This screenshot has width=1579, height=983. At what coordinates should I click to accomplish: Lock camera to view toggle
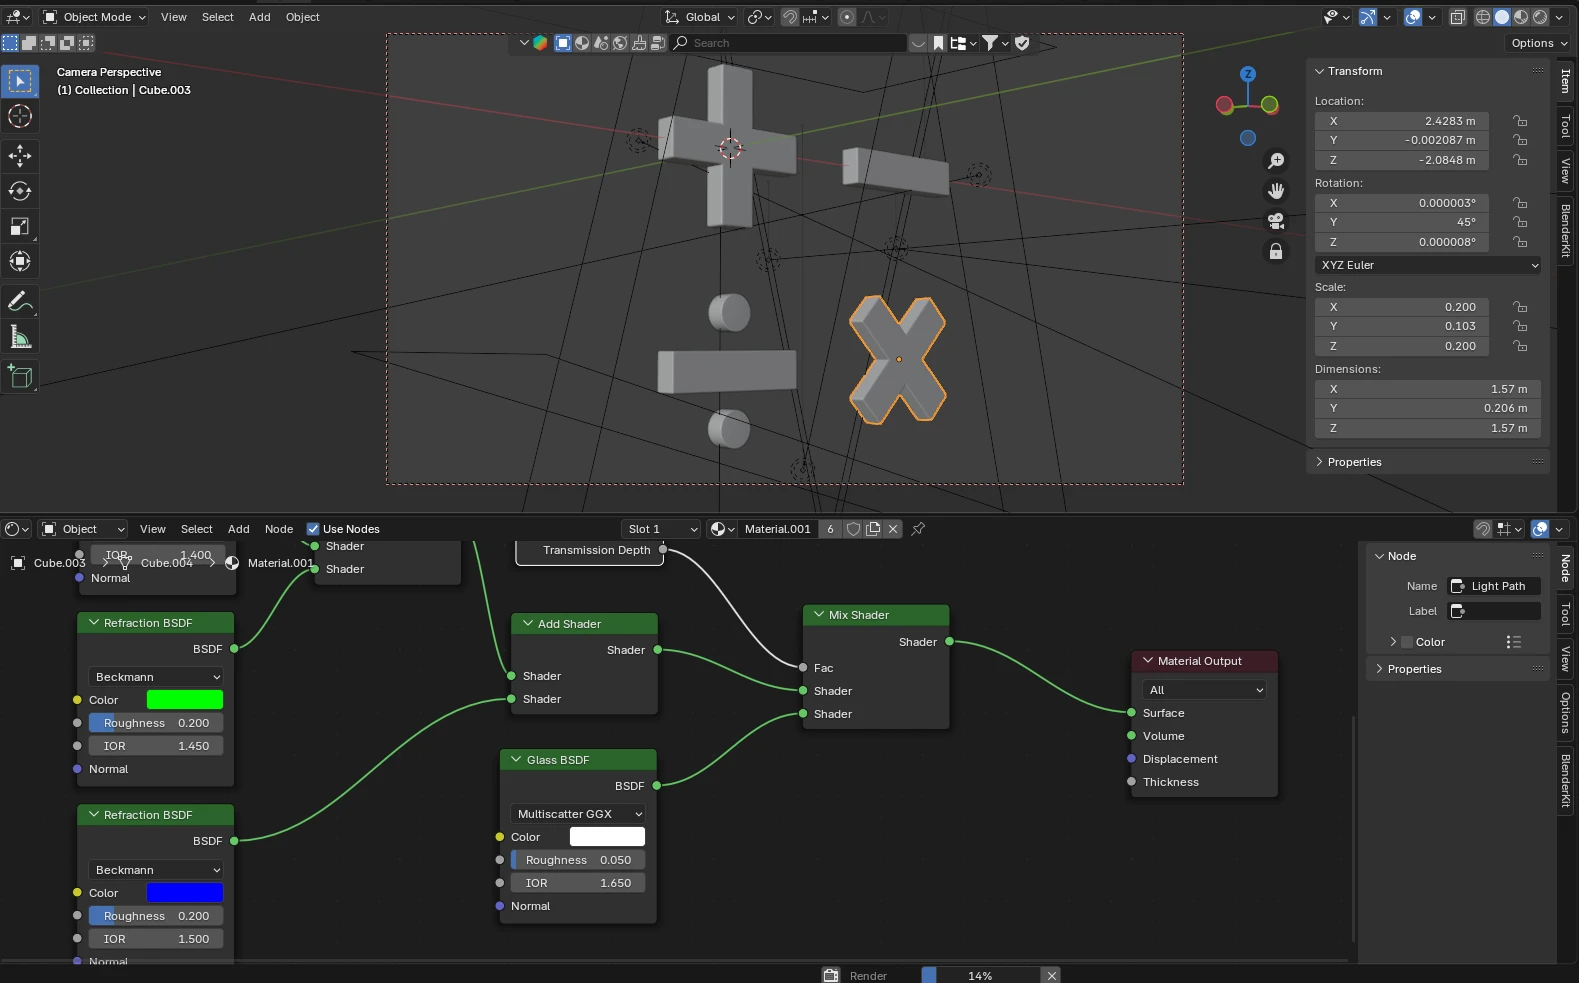[x=1276, y=251]
